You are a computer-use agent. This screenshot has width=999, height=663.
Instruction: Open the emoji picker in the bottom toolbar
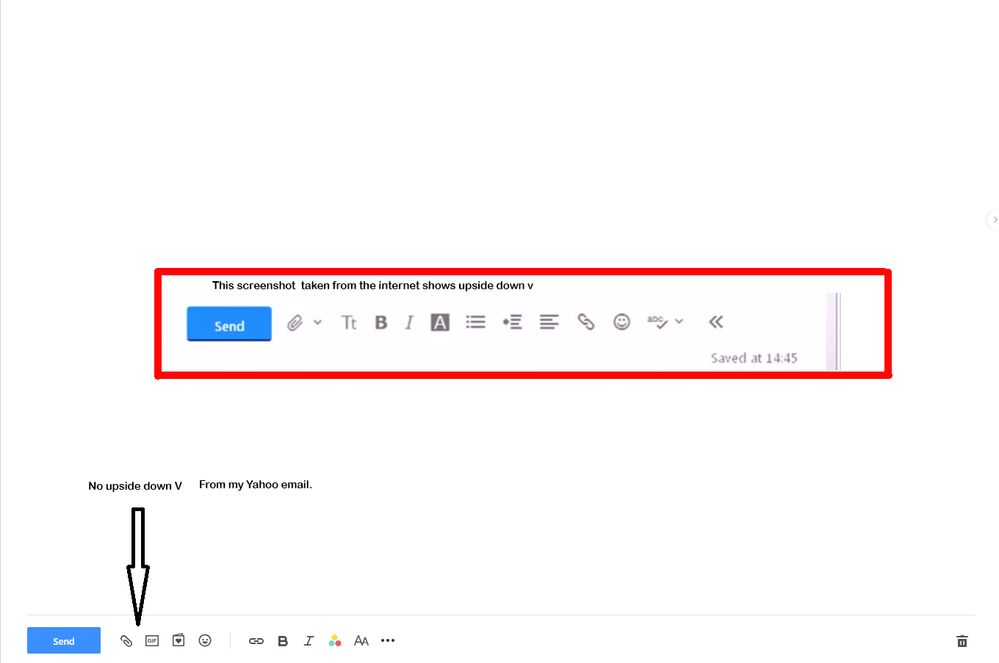coord(205,641)
